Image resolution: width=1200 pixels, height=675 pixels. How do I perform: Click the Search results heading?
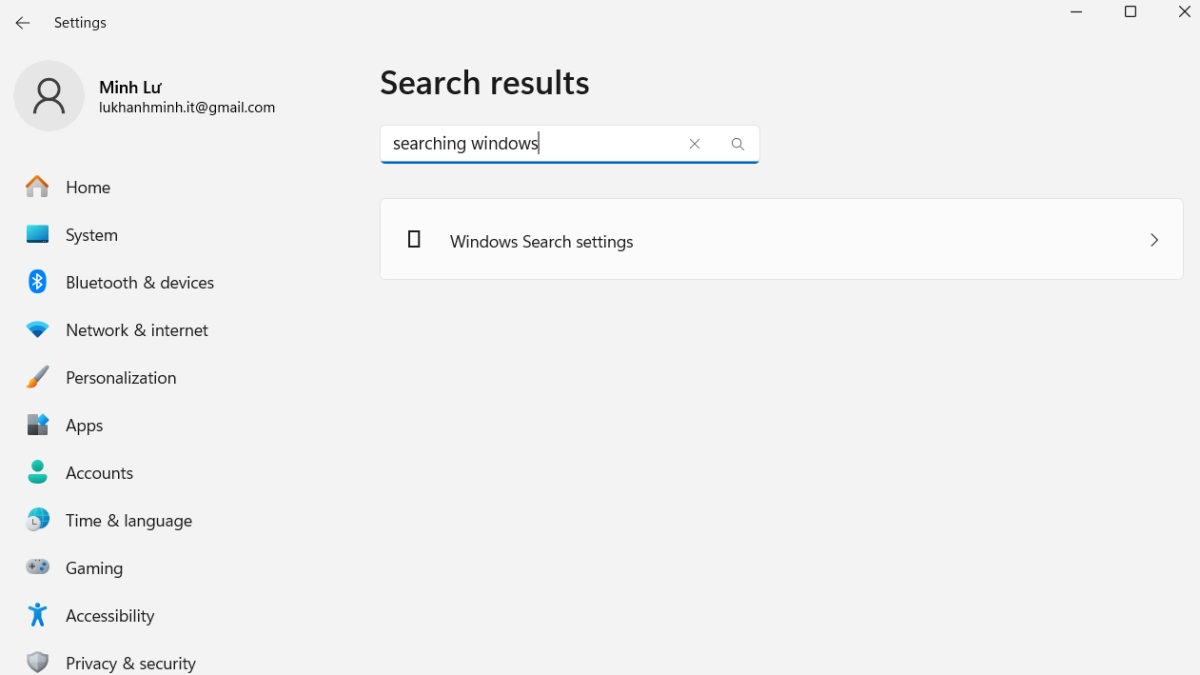485,83
